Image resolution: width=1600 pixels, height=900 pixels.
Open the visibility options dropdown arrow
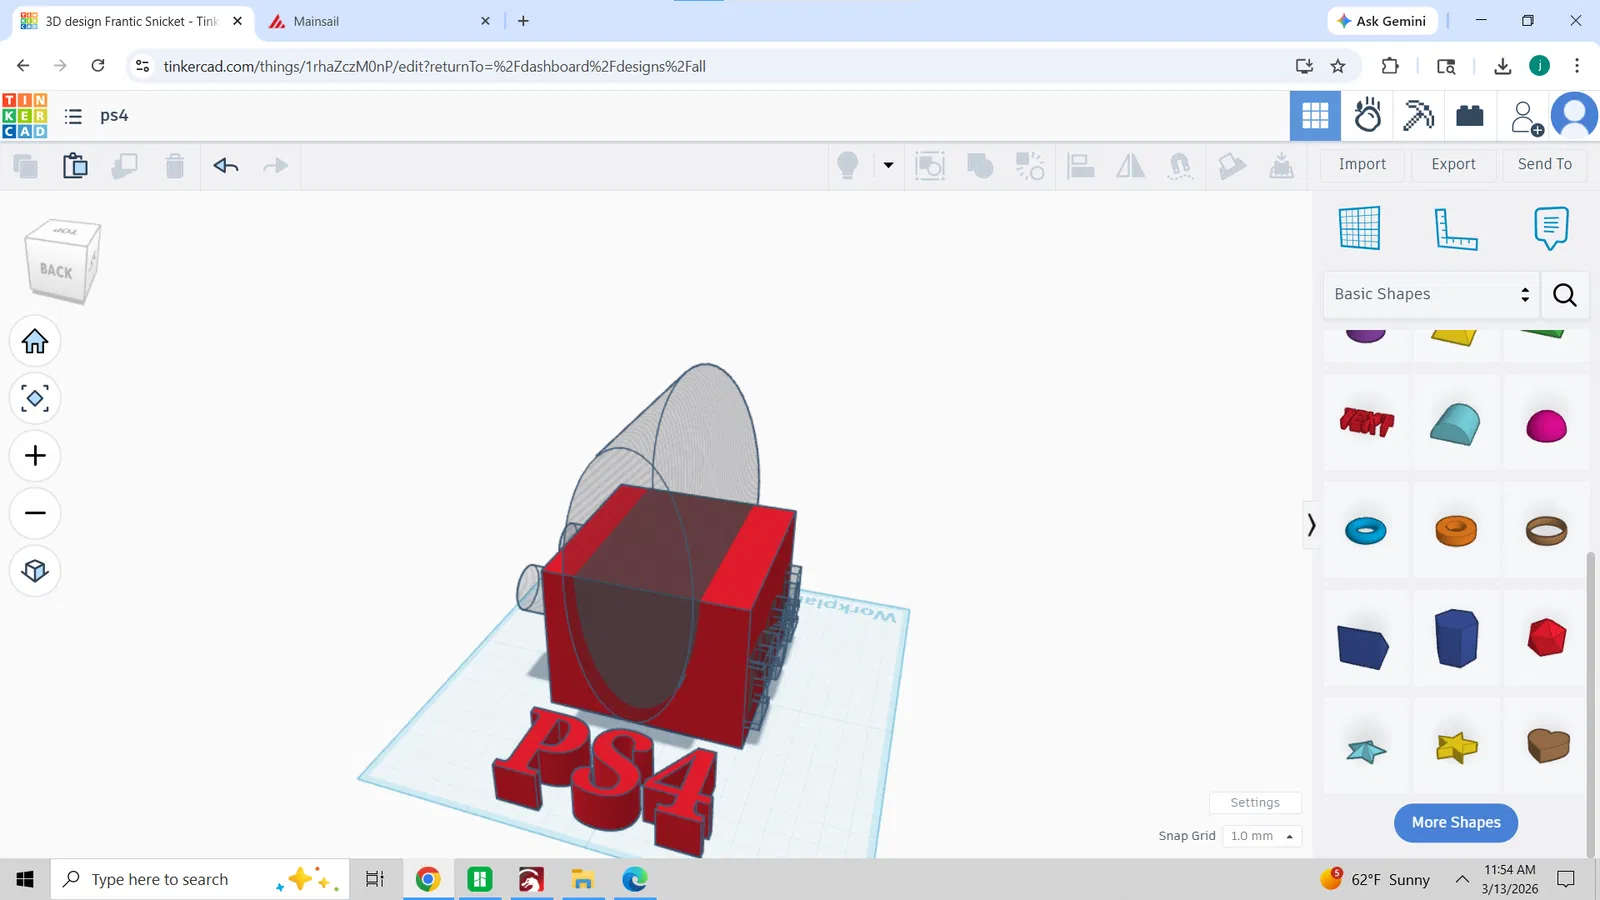coord(888,165)
